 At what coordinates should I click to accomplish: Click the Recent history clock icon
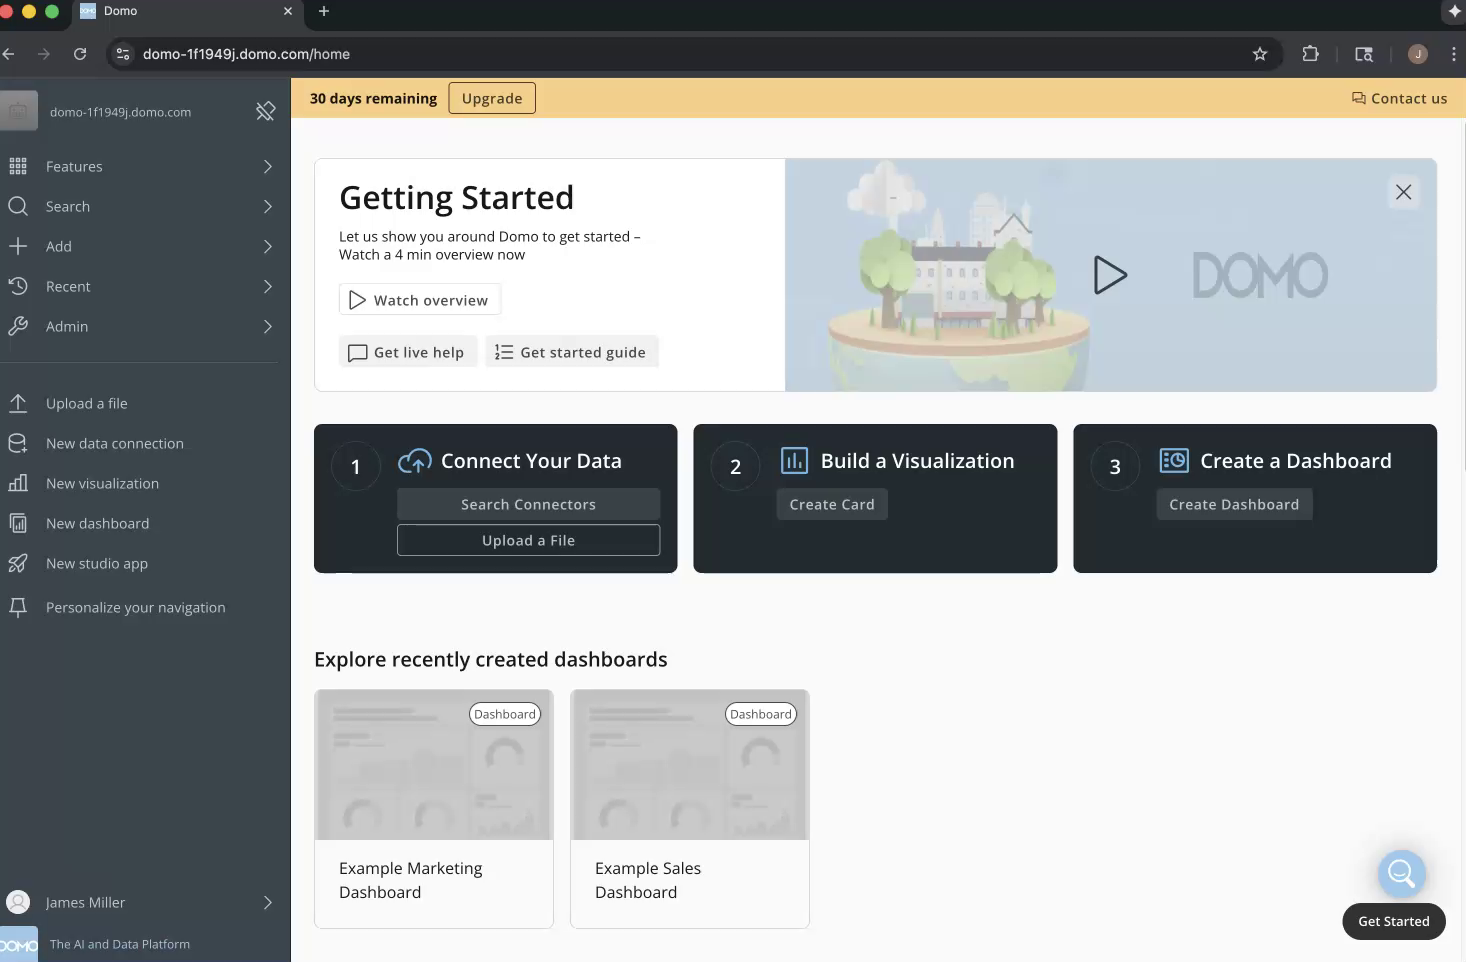click(x=18, y=286)
